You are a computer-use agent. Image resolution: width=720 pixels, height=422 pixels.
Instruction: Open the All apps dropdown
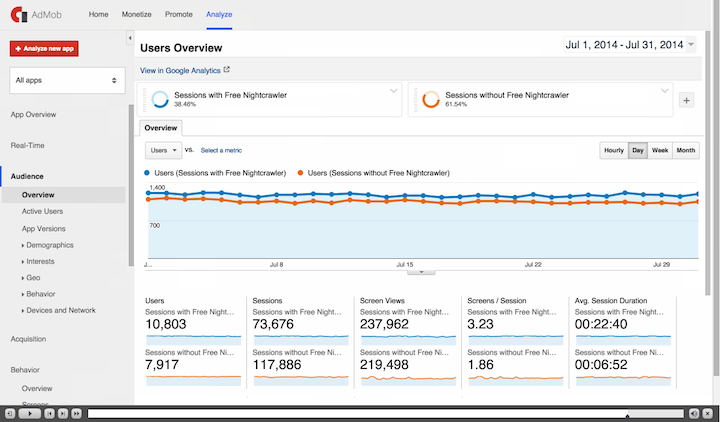(x=67, y=80)
